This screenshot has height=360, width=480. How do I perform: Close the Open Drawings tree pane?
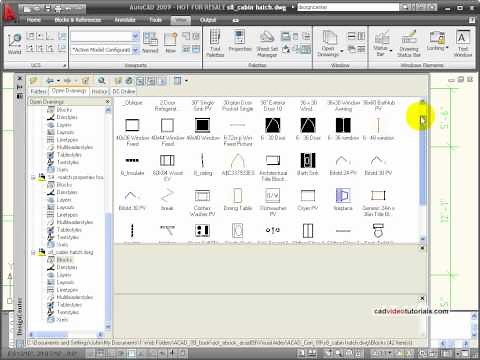tap(108, 101)
